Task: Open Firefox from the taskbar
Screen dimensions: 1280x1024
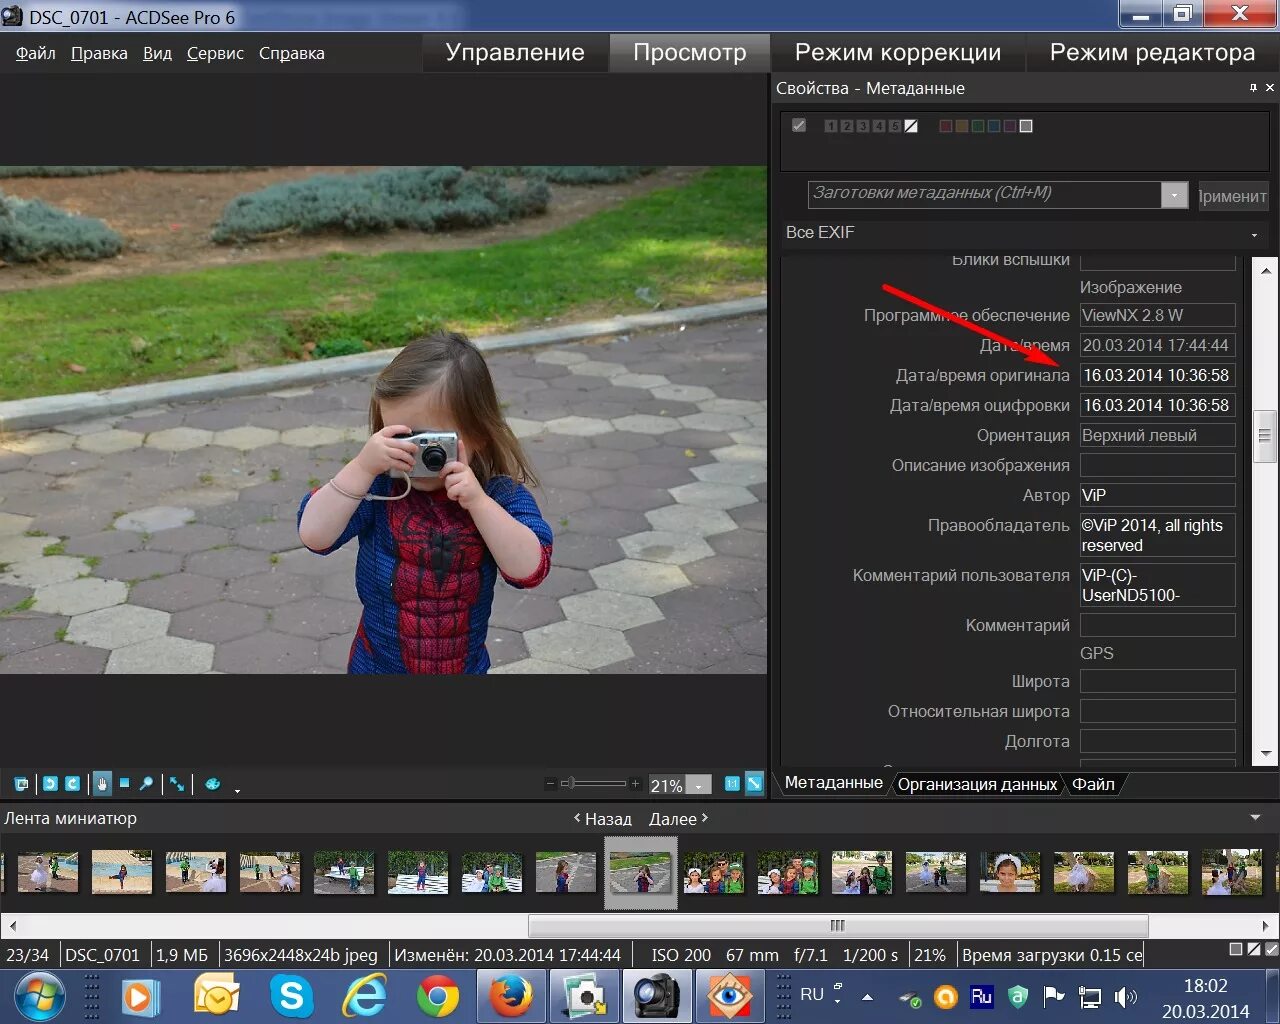Action: [x=511, y=996]
